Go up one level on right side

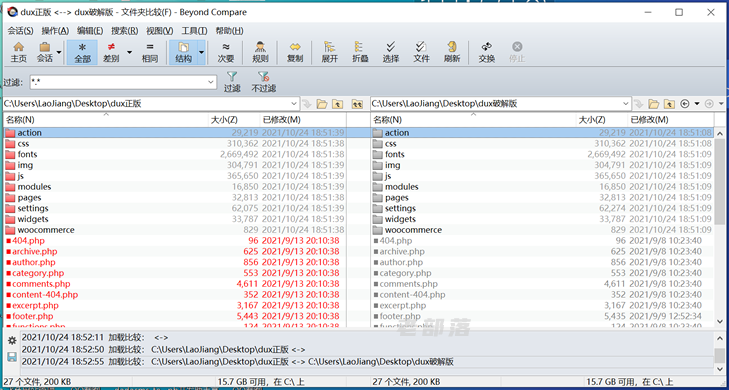click(669, 104)
